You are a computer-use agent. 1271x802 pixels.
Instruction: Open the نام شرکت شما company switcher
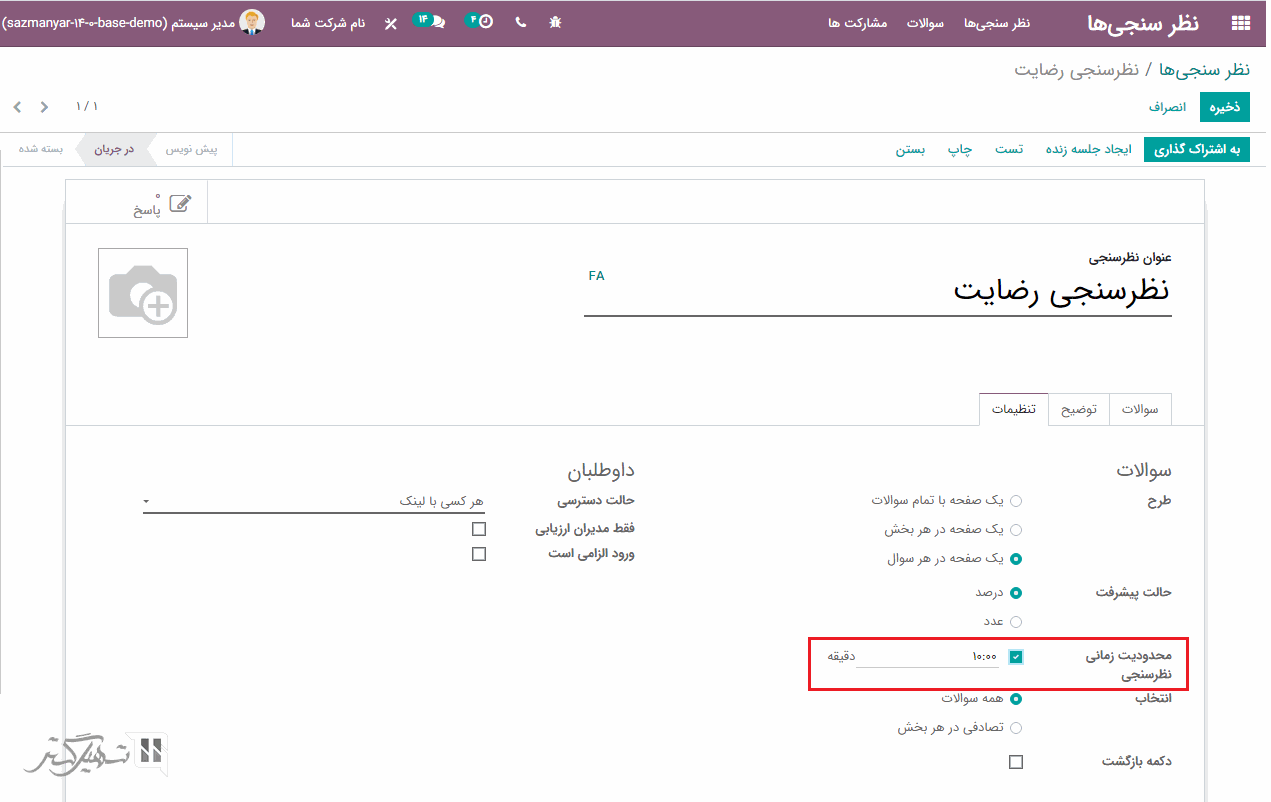(328, 22)
